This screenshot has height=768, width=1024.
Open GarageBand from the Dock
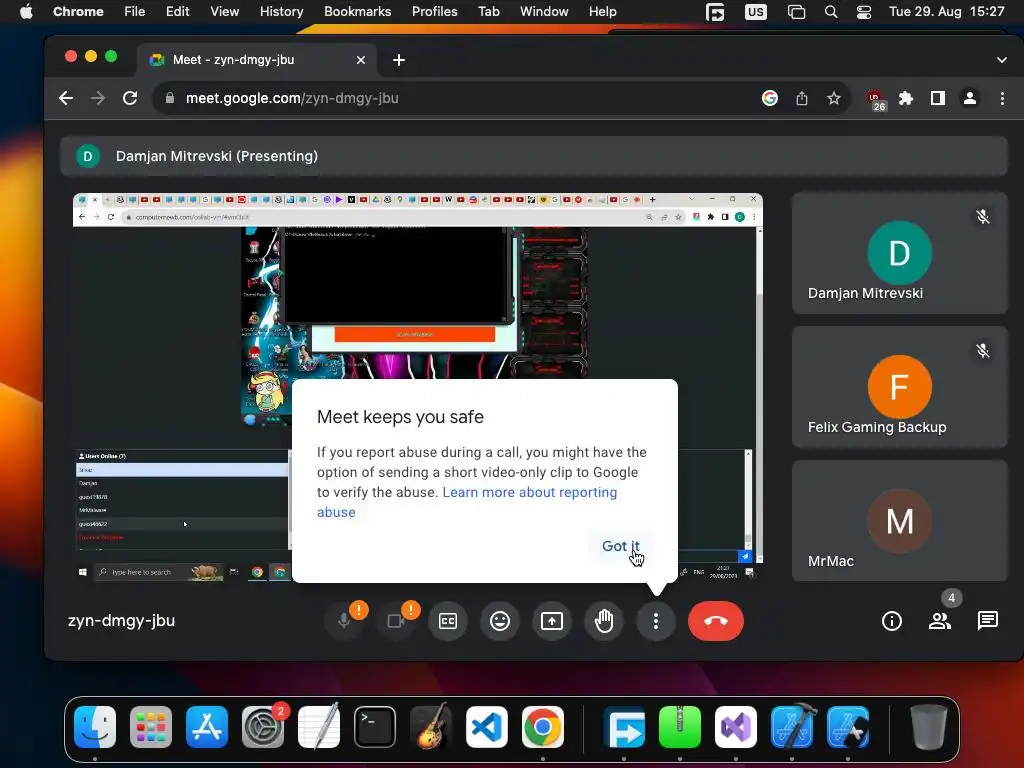pyautogui.click(x=431, y=726)
